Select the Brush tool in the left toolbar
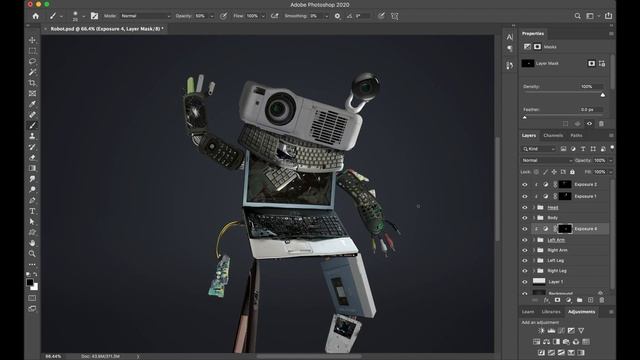The width and height of the screenshot is (640, 360). point(32,125)
